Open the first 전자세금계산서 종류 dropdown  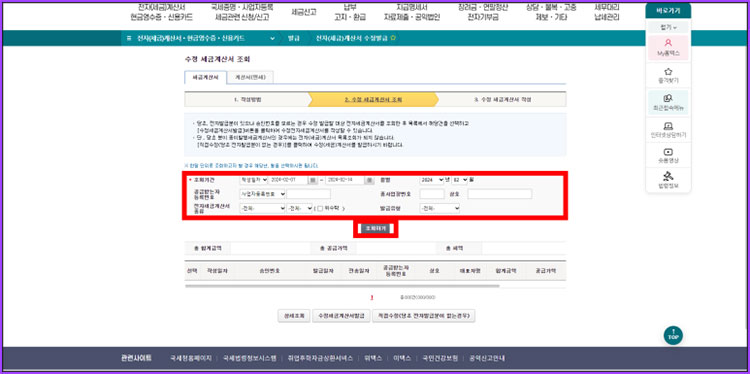coord(262,208)
